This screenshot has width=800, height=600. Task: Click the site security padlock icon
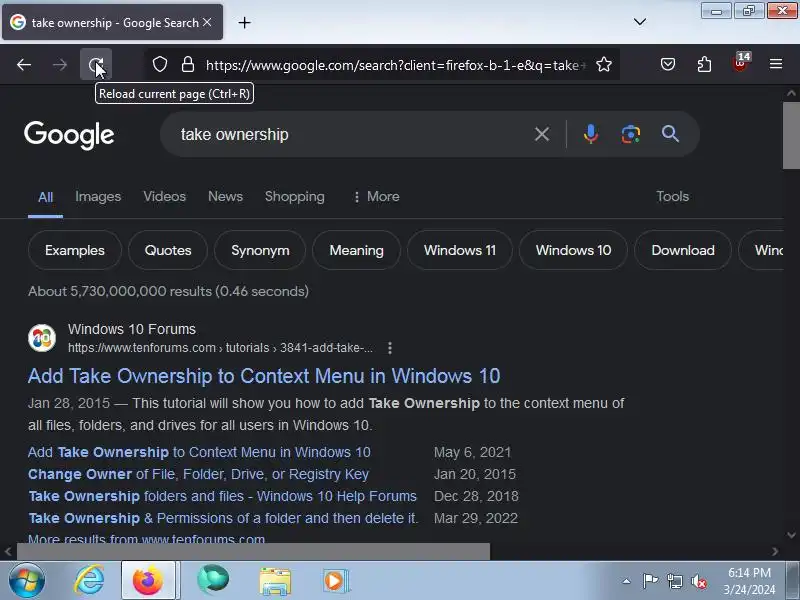[x=188, y=64]
